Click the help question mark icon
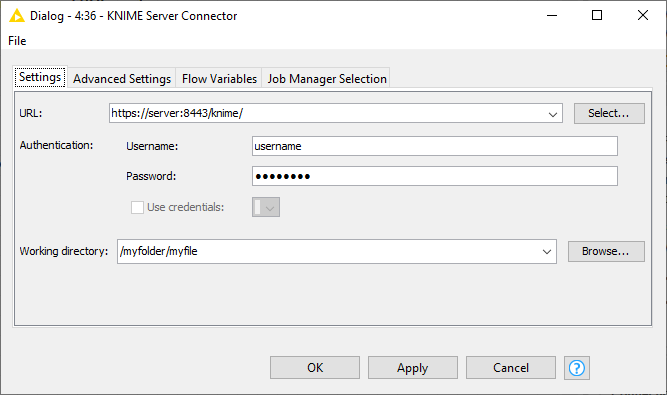This screenshot has height=395, width=667. coord(576,368)
